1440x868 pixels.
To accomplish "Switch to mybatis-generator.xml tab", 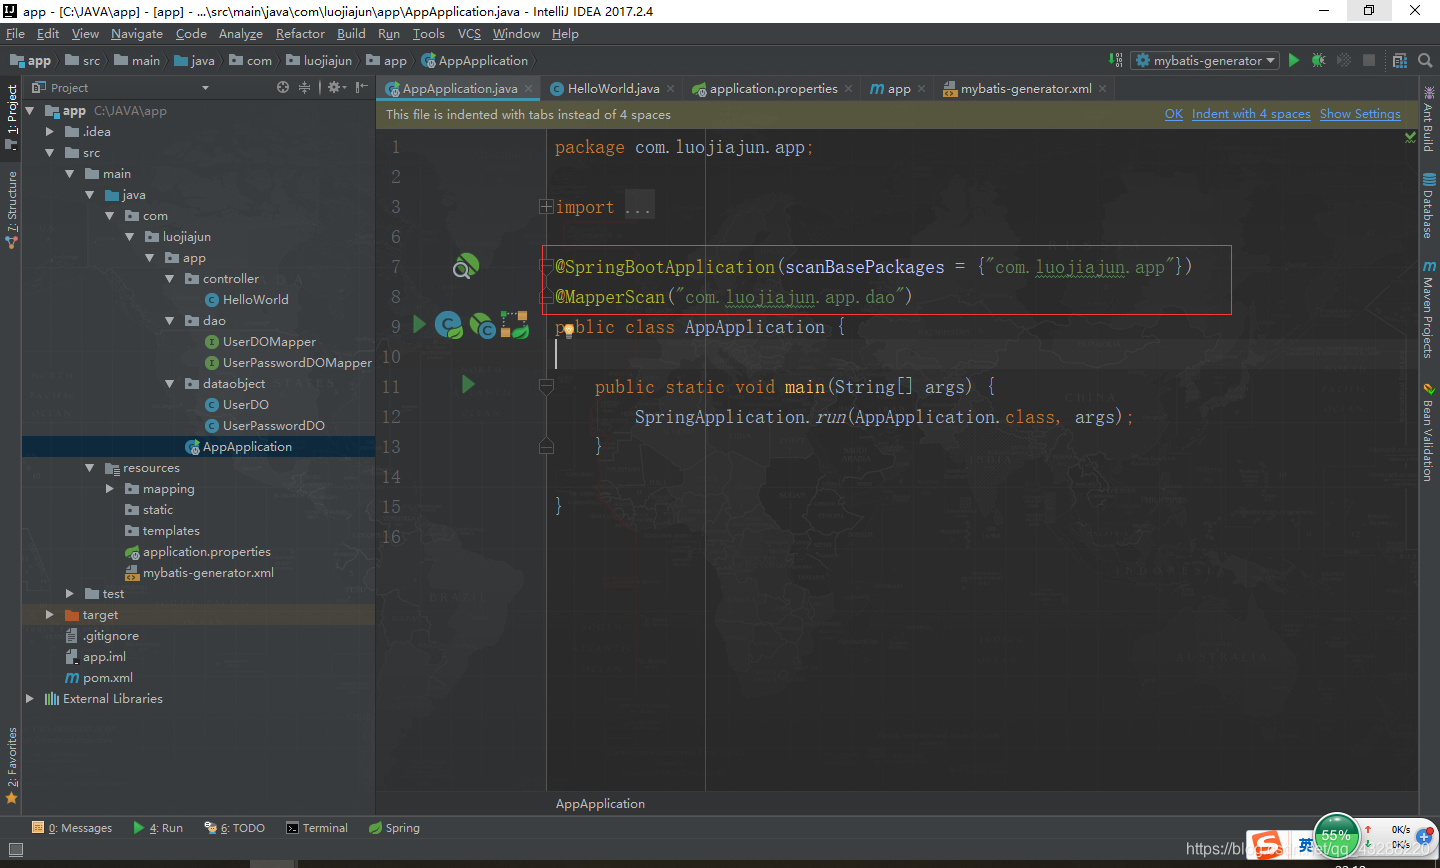I will pyautogui.click(x=1026, y=89).
